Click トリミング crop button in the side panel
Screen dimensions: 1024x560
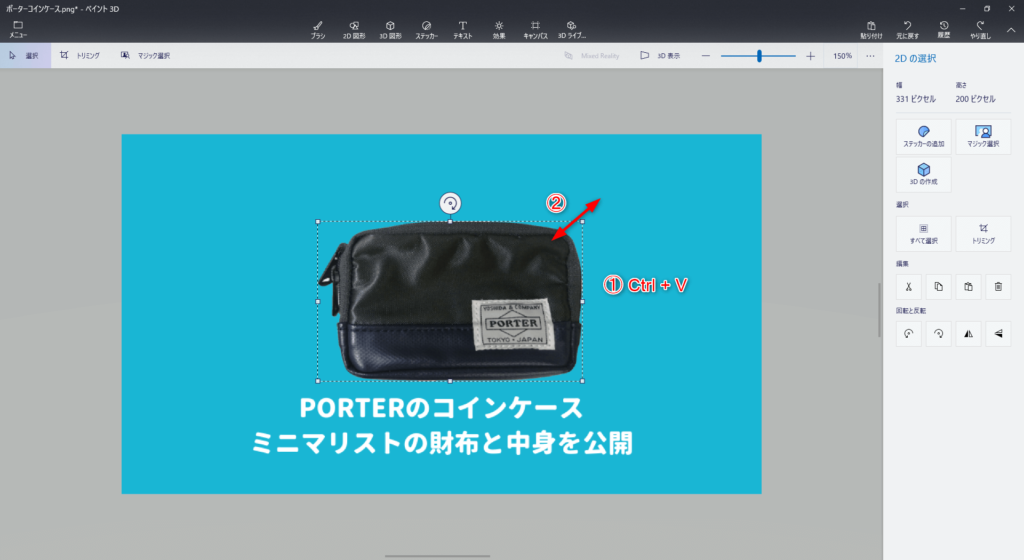(x=983, y=234)
